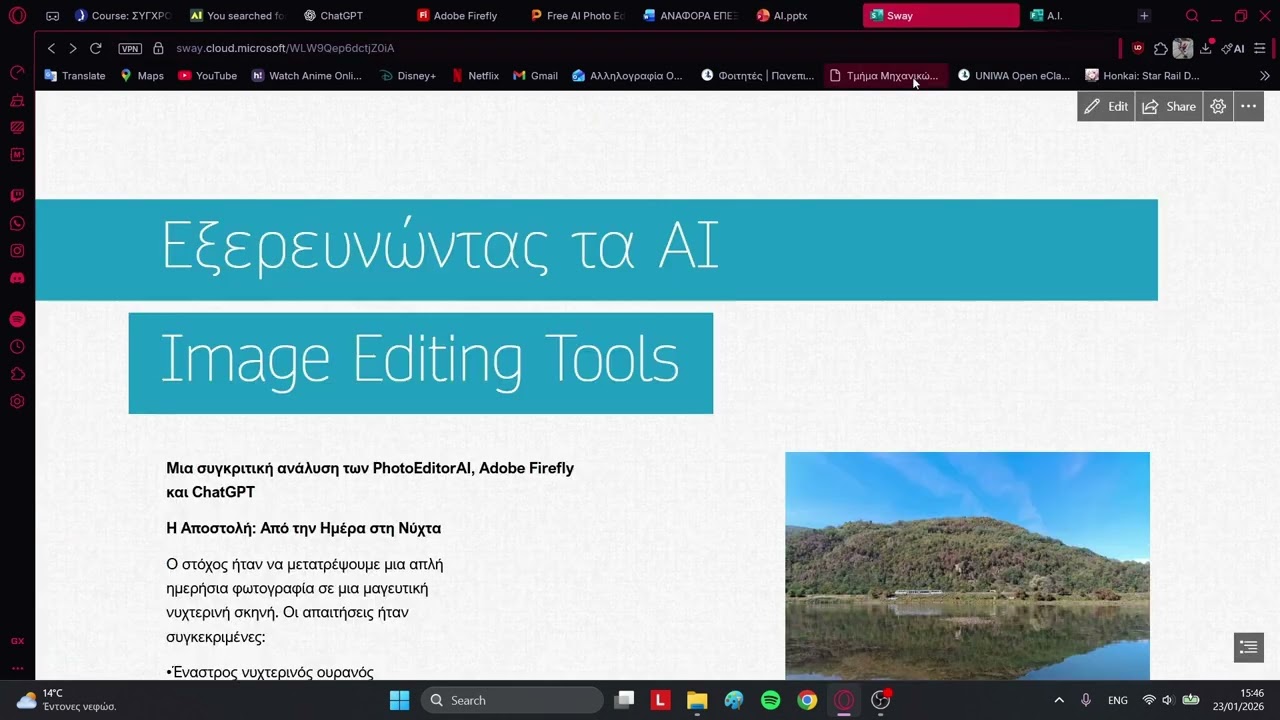Open Google Chrome from the taskbar

[807, 700]
